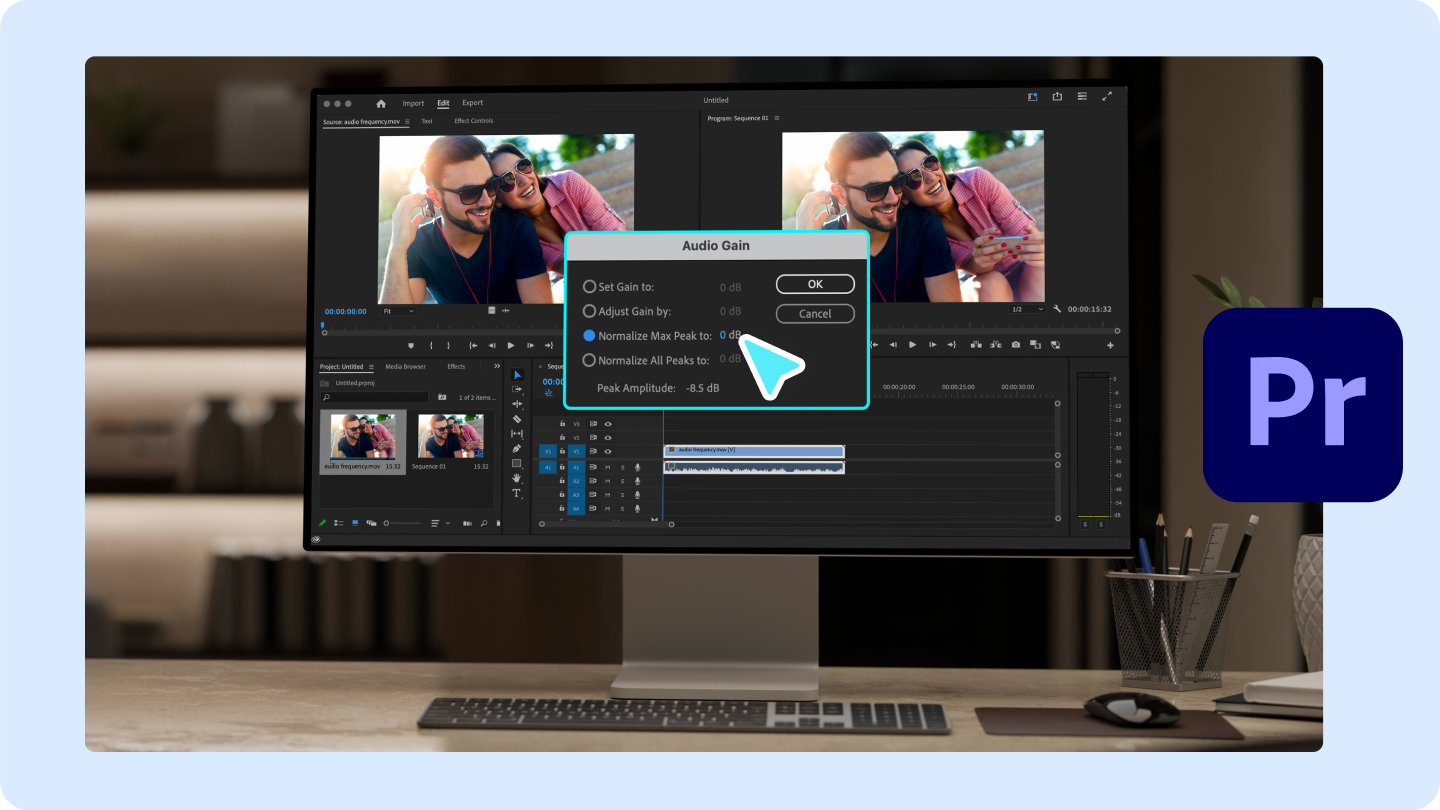The image size is (1440, 810).
Task: Switch Project panel to icon view
Action: 355,523
